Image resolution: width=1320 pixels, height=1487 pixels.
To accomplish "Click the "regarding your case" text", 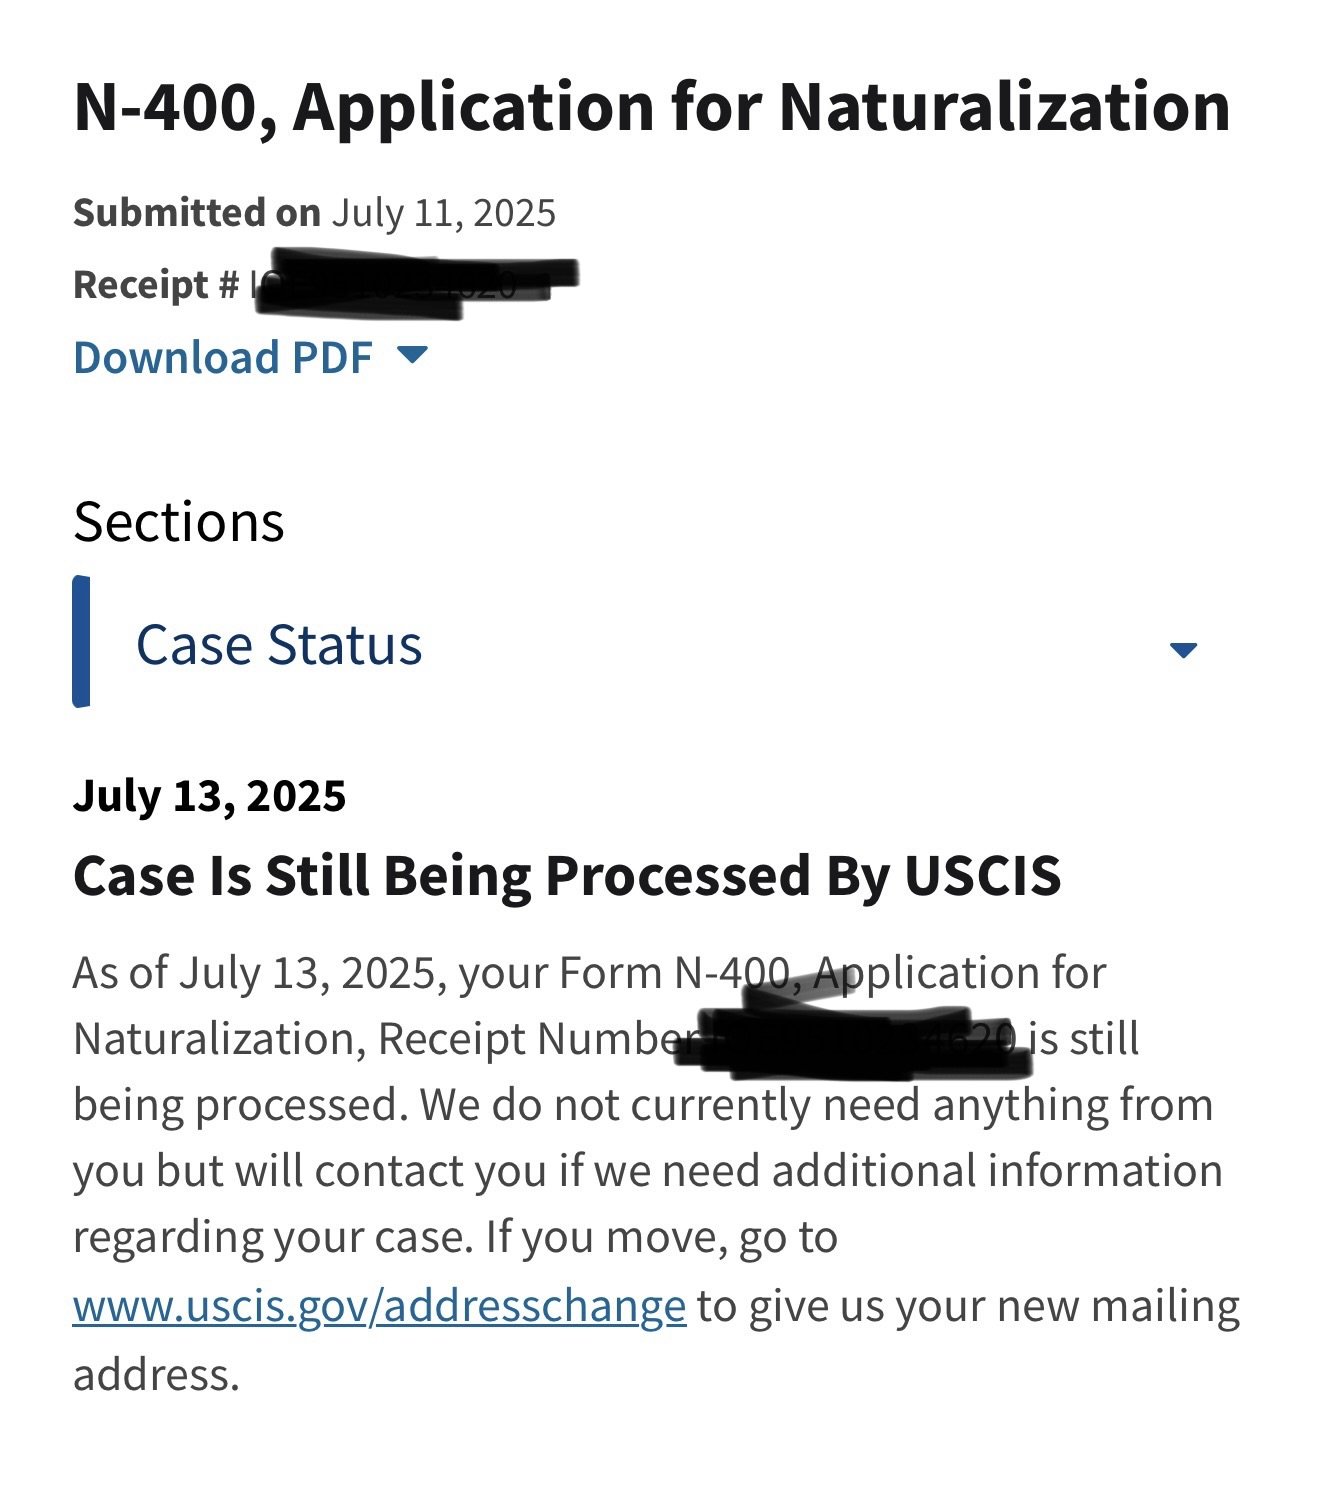I will click(271, 1238).
